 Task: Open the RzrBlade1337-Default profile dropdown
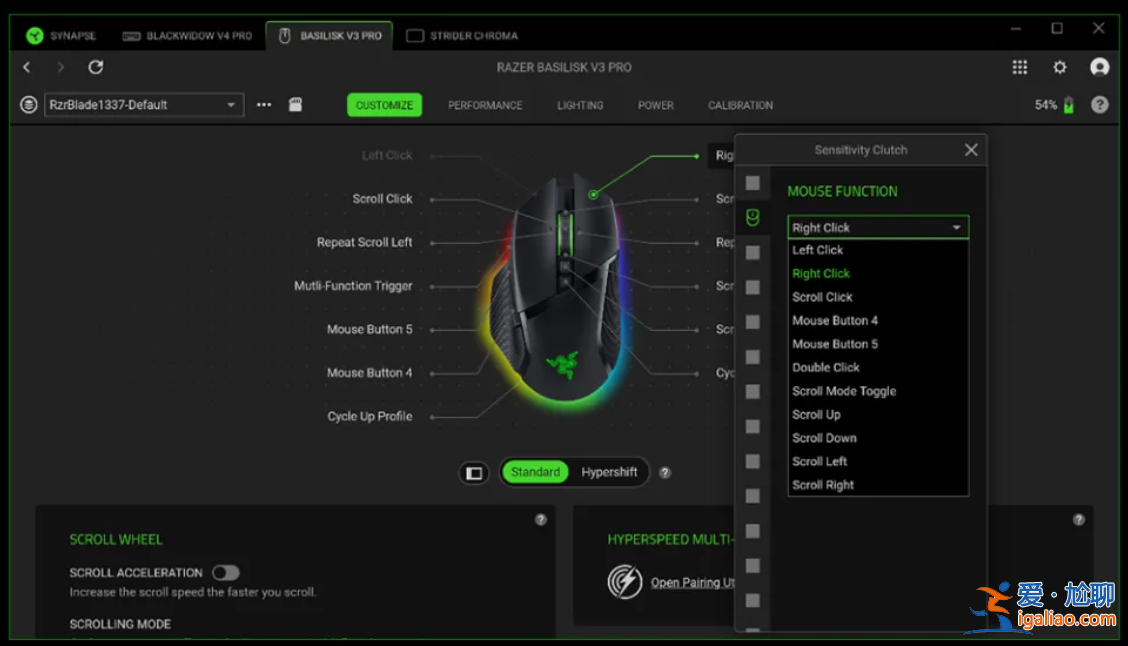144,105
